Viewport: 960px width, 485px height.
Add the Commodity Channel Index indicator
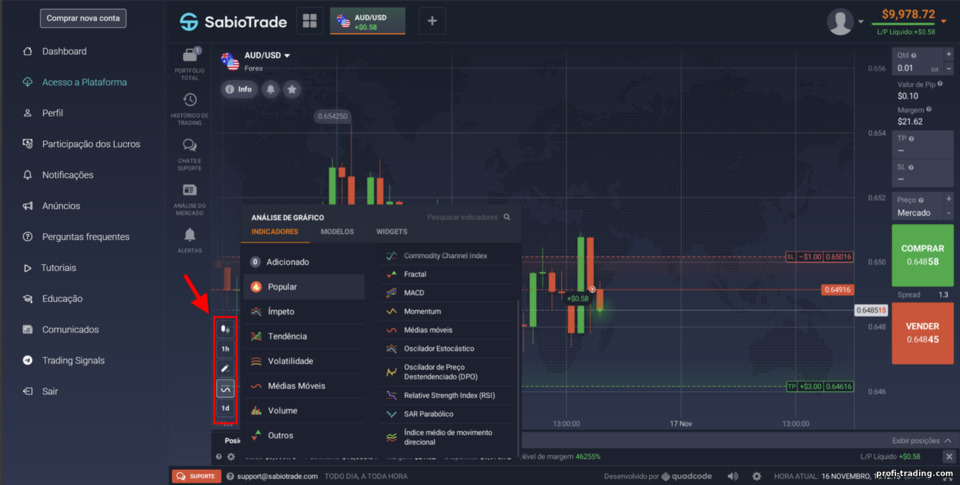pyautogui.click(x=448, y=255)
